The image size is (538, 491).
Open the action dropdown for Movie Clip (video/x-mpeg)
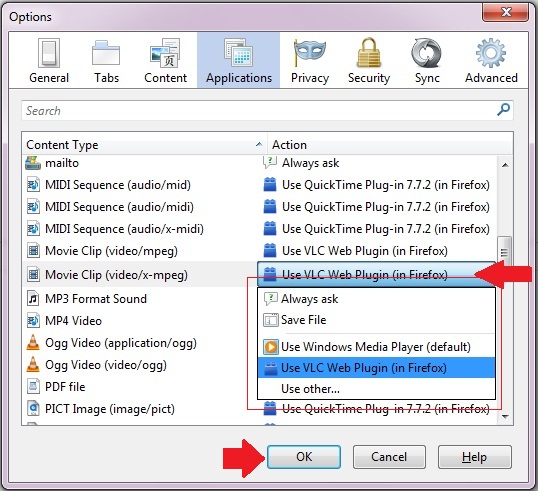point(376,274)
